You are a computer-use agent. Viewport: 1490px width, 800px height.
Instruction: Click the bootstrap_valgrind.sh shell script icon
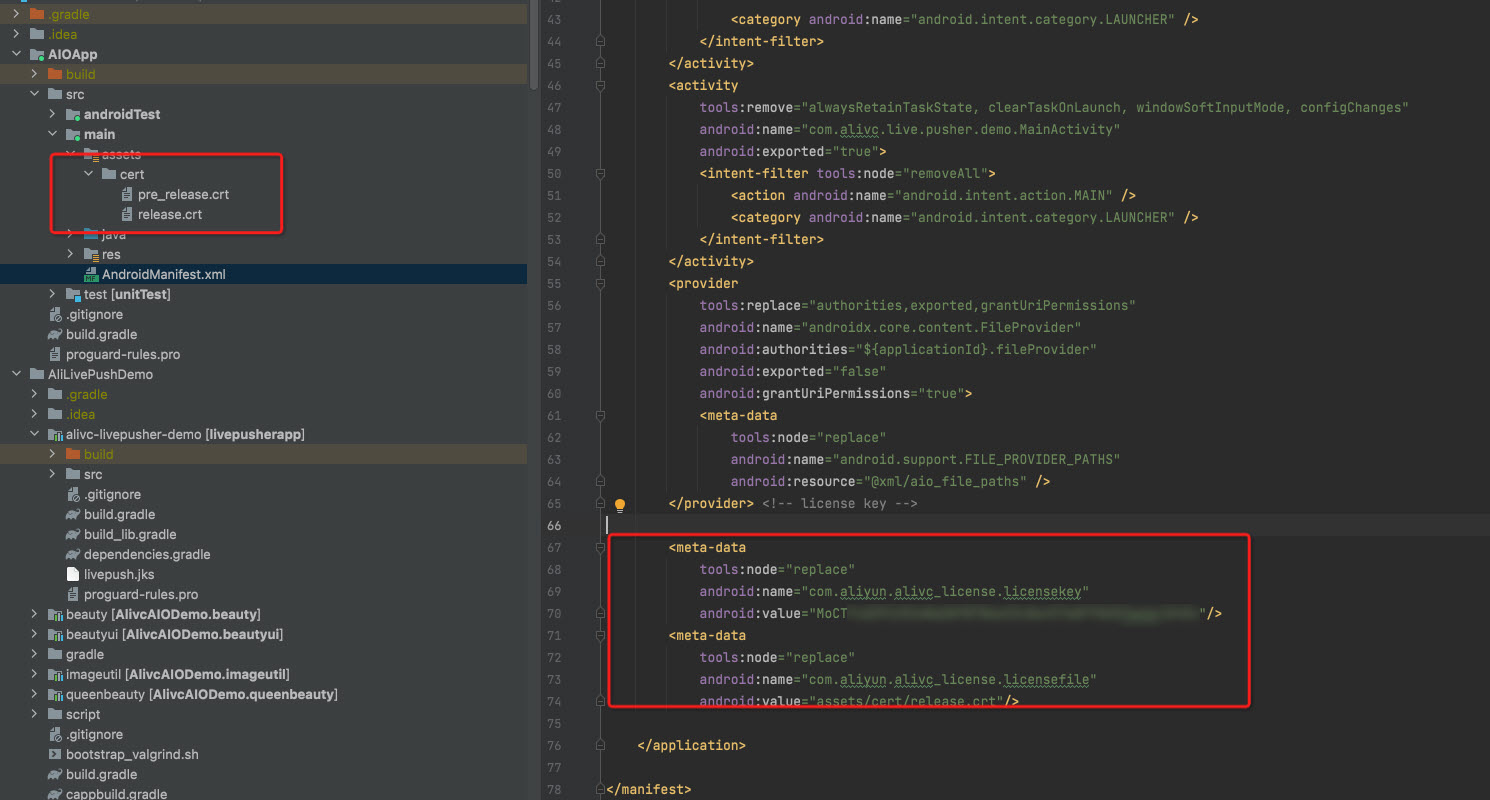click(x=55, y=754)
